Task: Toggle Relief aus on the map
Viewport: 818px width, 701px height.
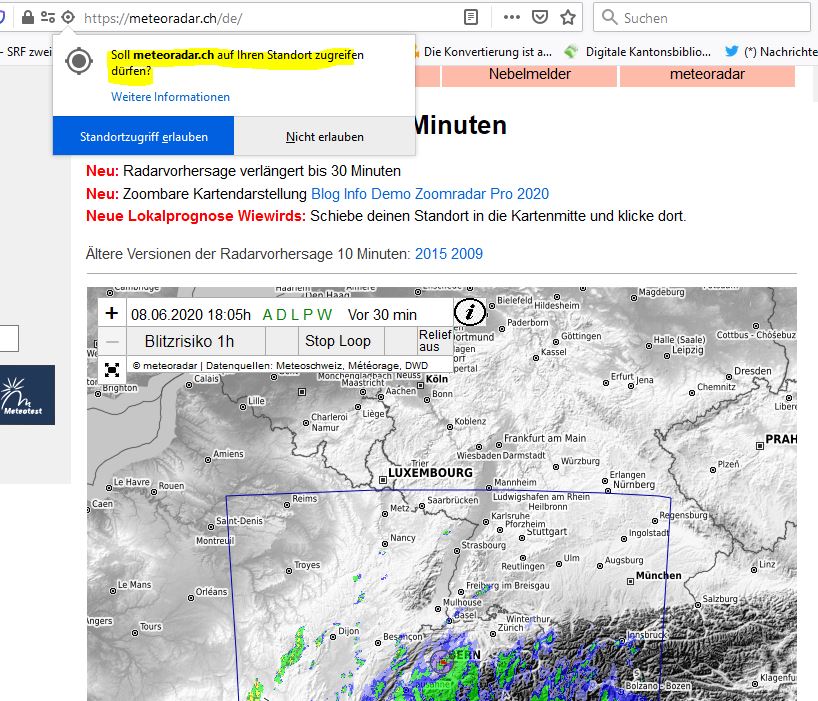Action: click(x=435, y=341)
